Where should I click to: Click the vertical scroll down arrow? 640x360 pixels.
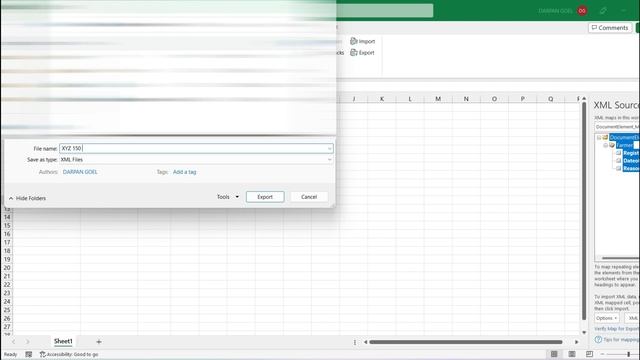(584, 332)
